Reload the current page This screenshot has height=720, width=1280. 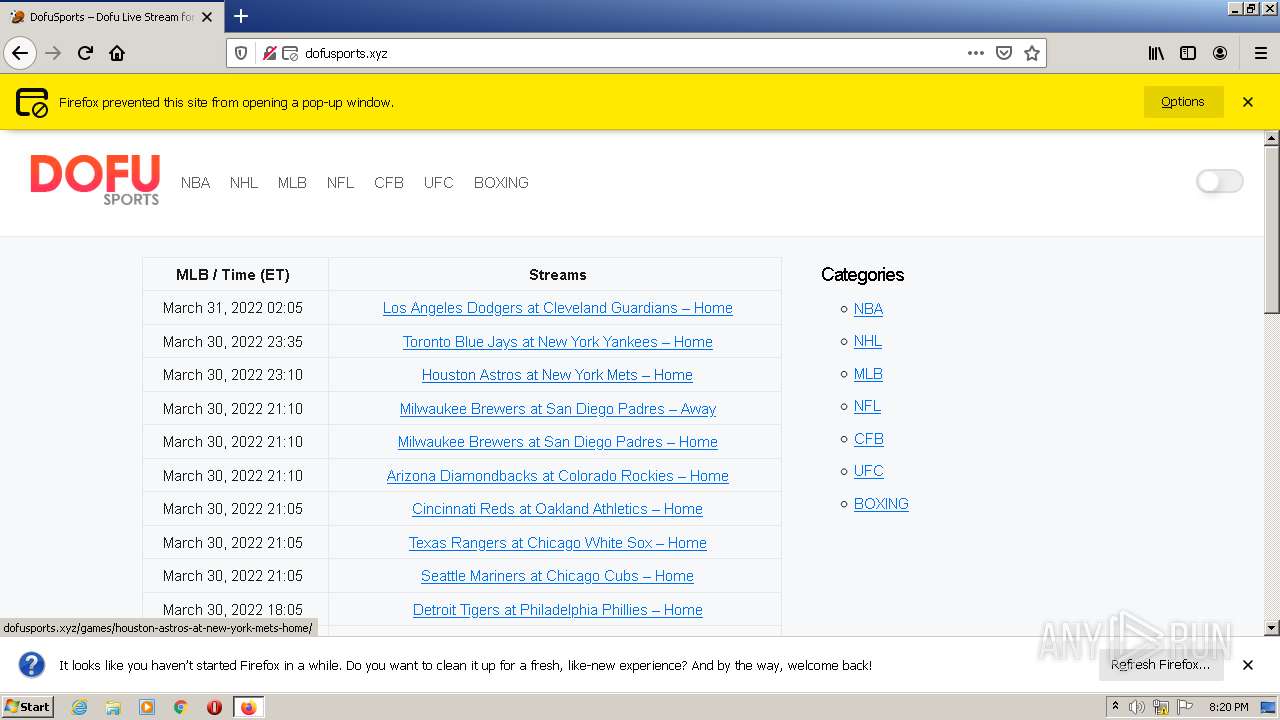click(x=85, y=53)
